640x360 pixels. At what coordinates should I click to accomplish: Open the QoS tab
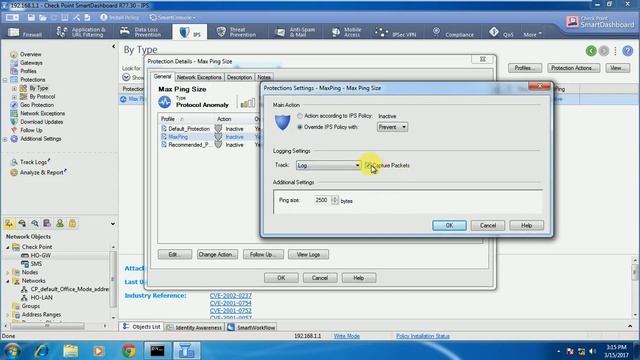pos(501,32)
